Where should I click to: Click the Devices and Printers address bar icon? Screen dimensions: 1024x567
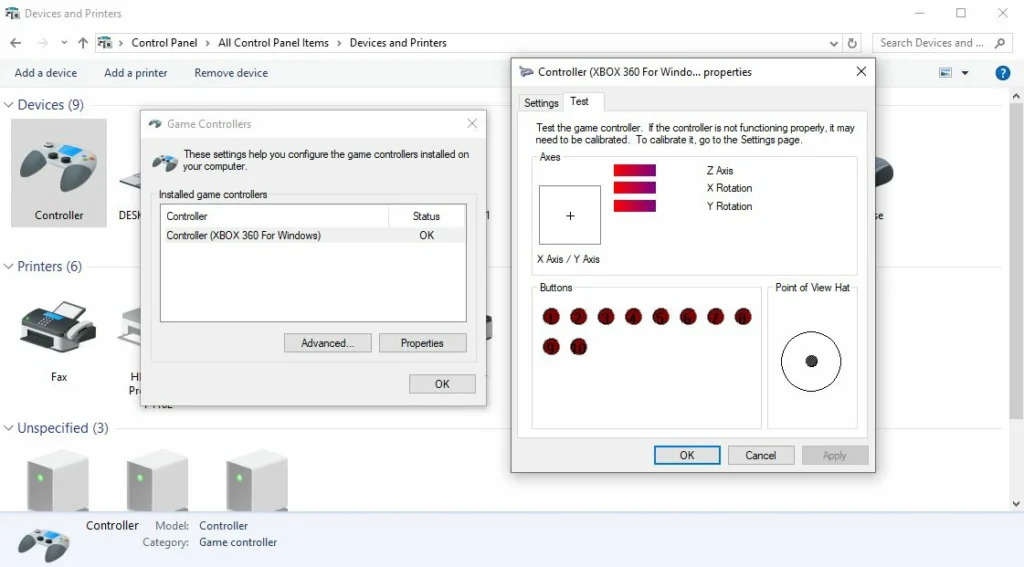tap(104, 43)
